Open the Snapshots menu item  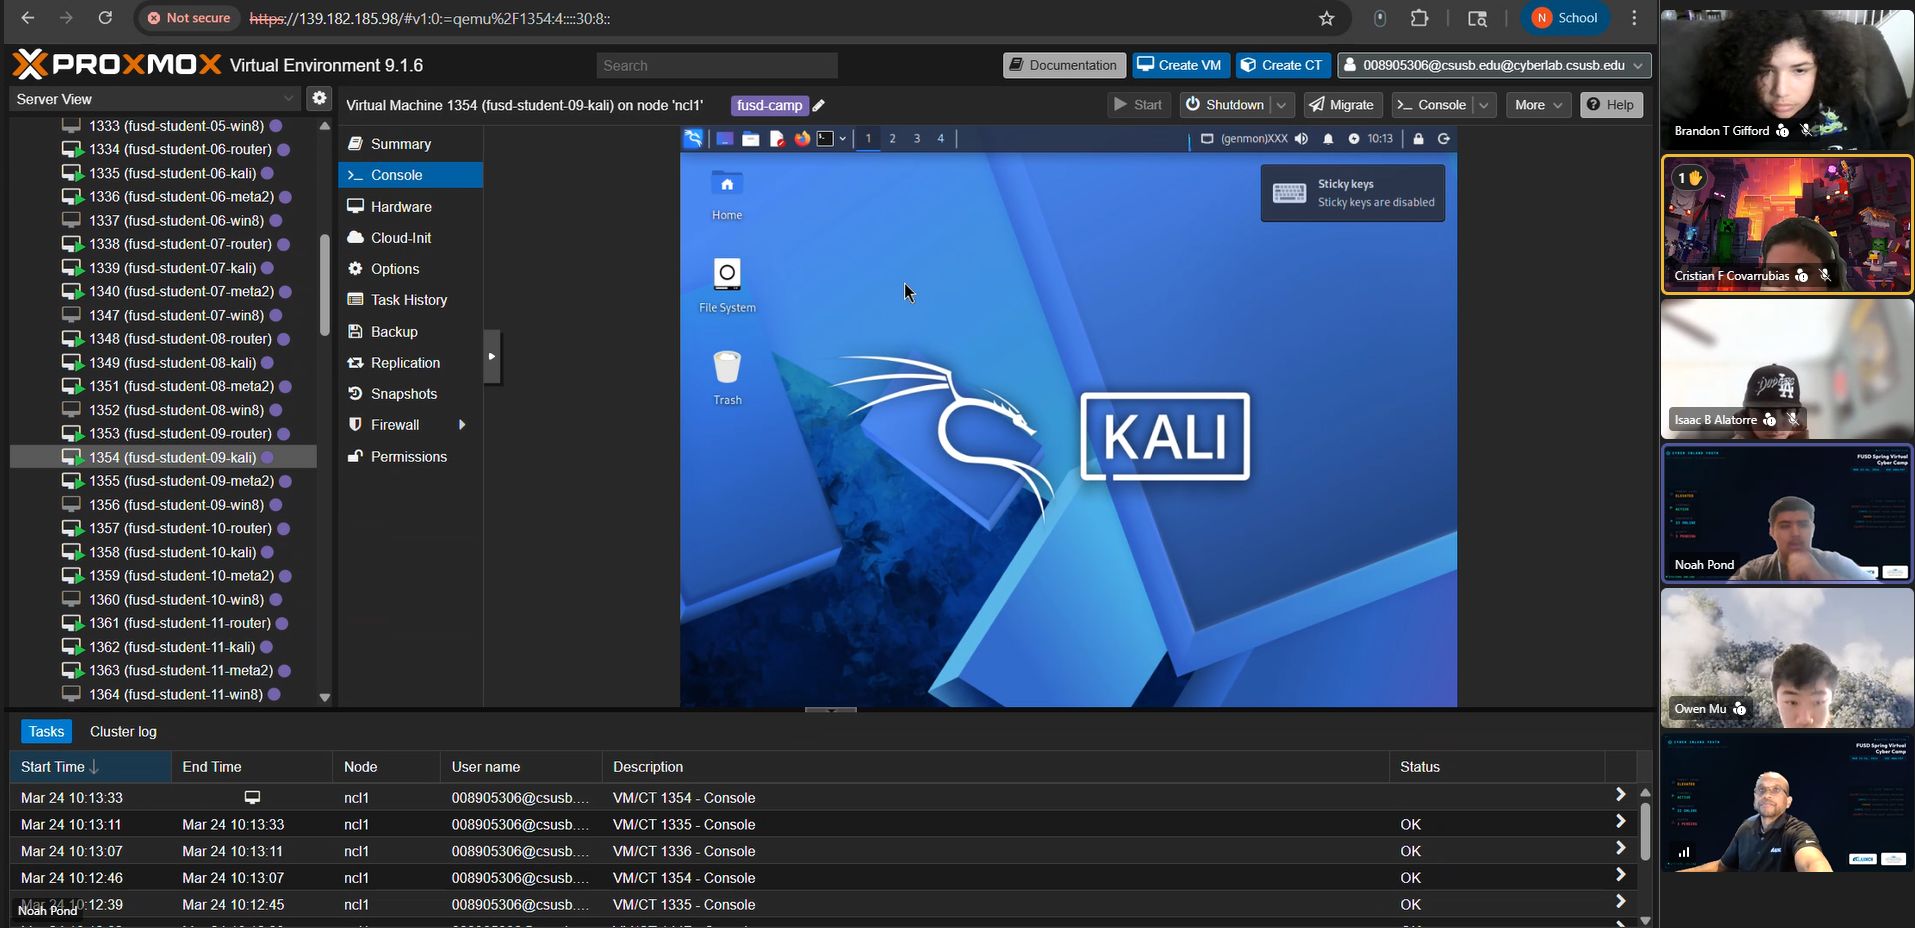coord(403,394)
